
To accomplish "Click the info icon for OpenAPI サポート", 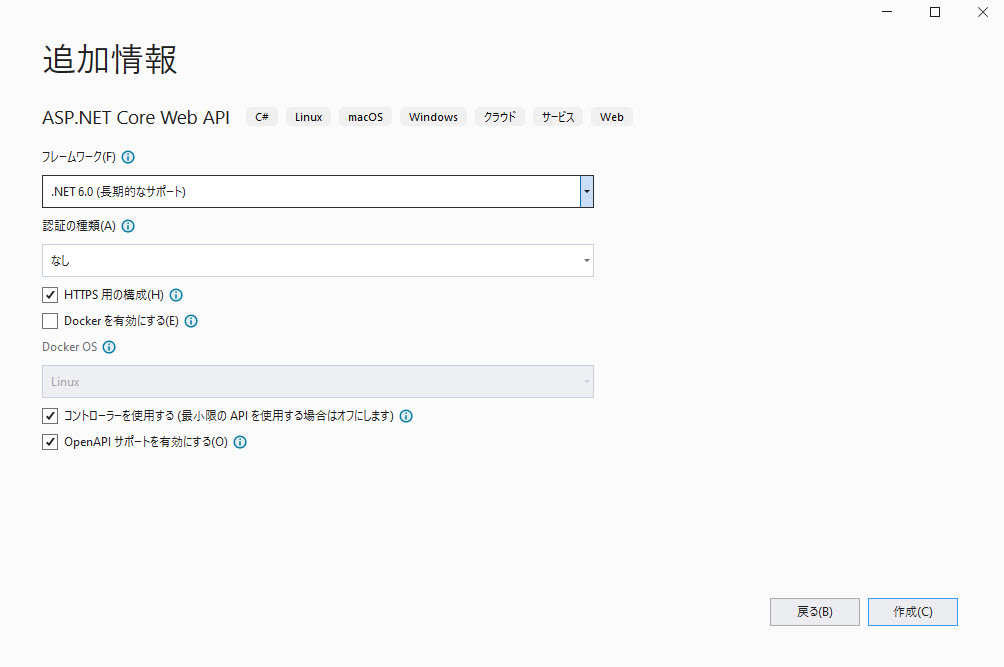I will click(240, 442).
